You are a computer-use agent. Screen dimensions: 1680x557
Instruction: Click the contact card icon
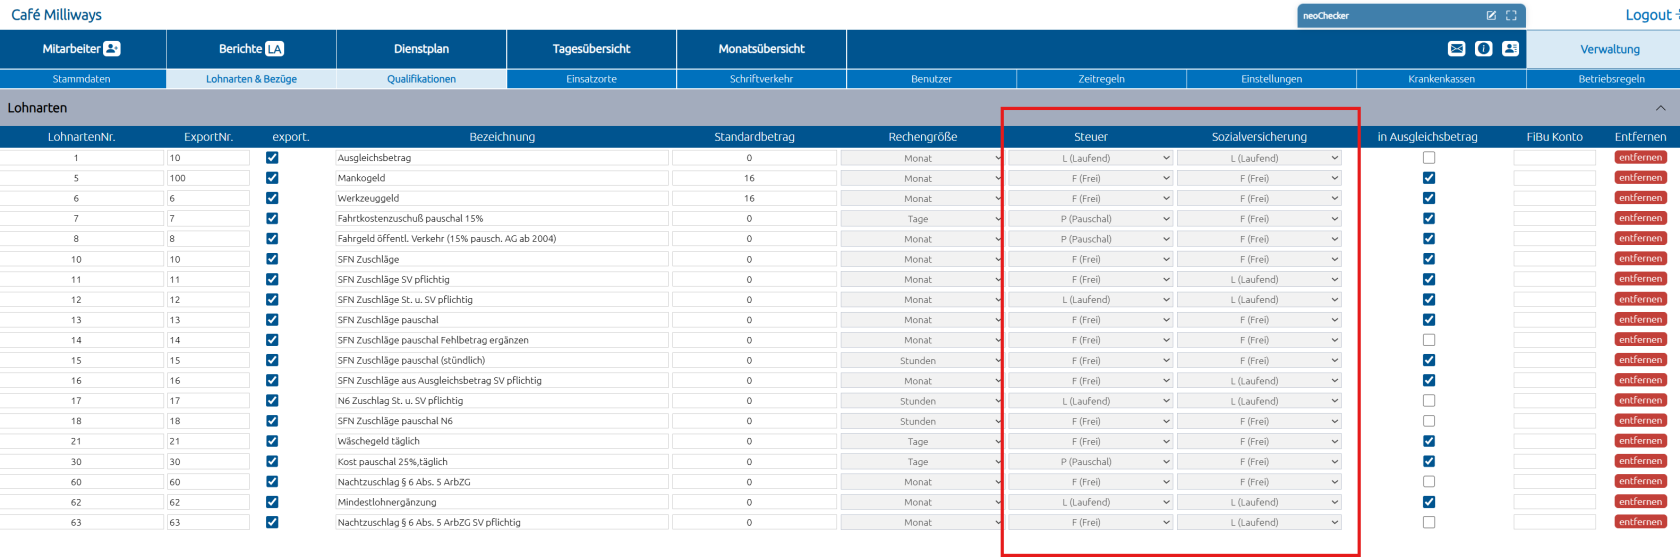click(1510, 49)
